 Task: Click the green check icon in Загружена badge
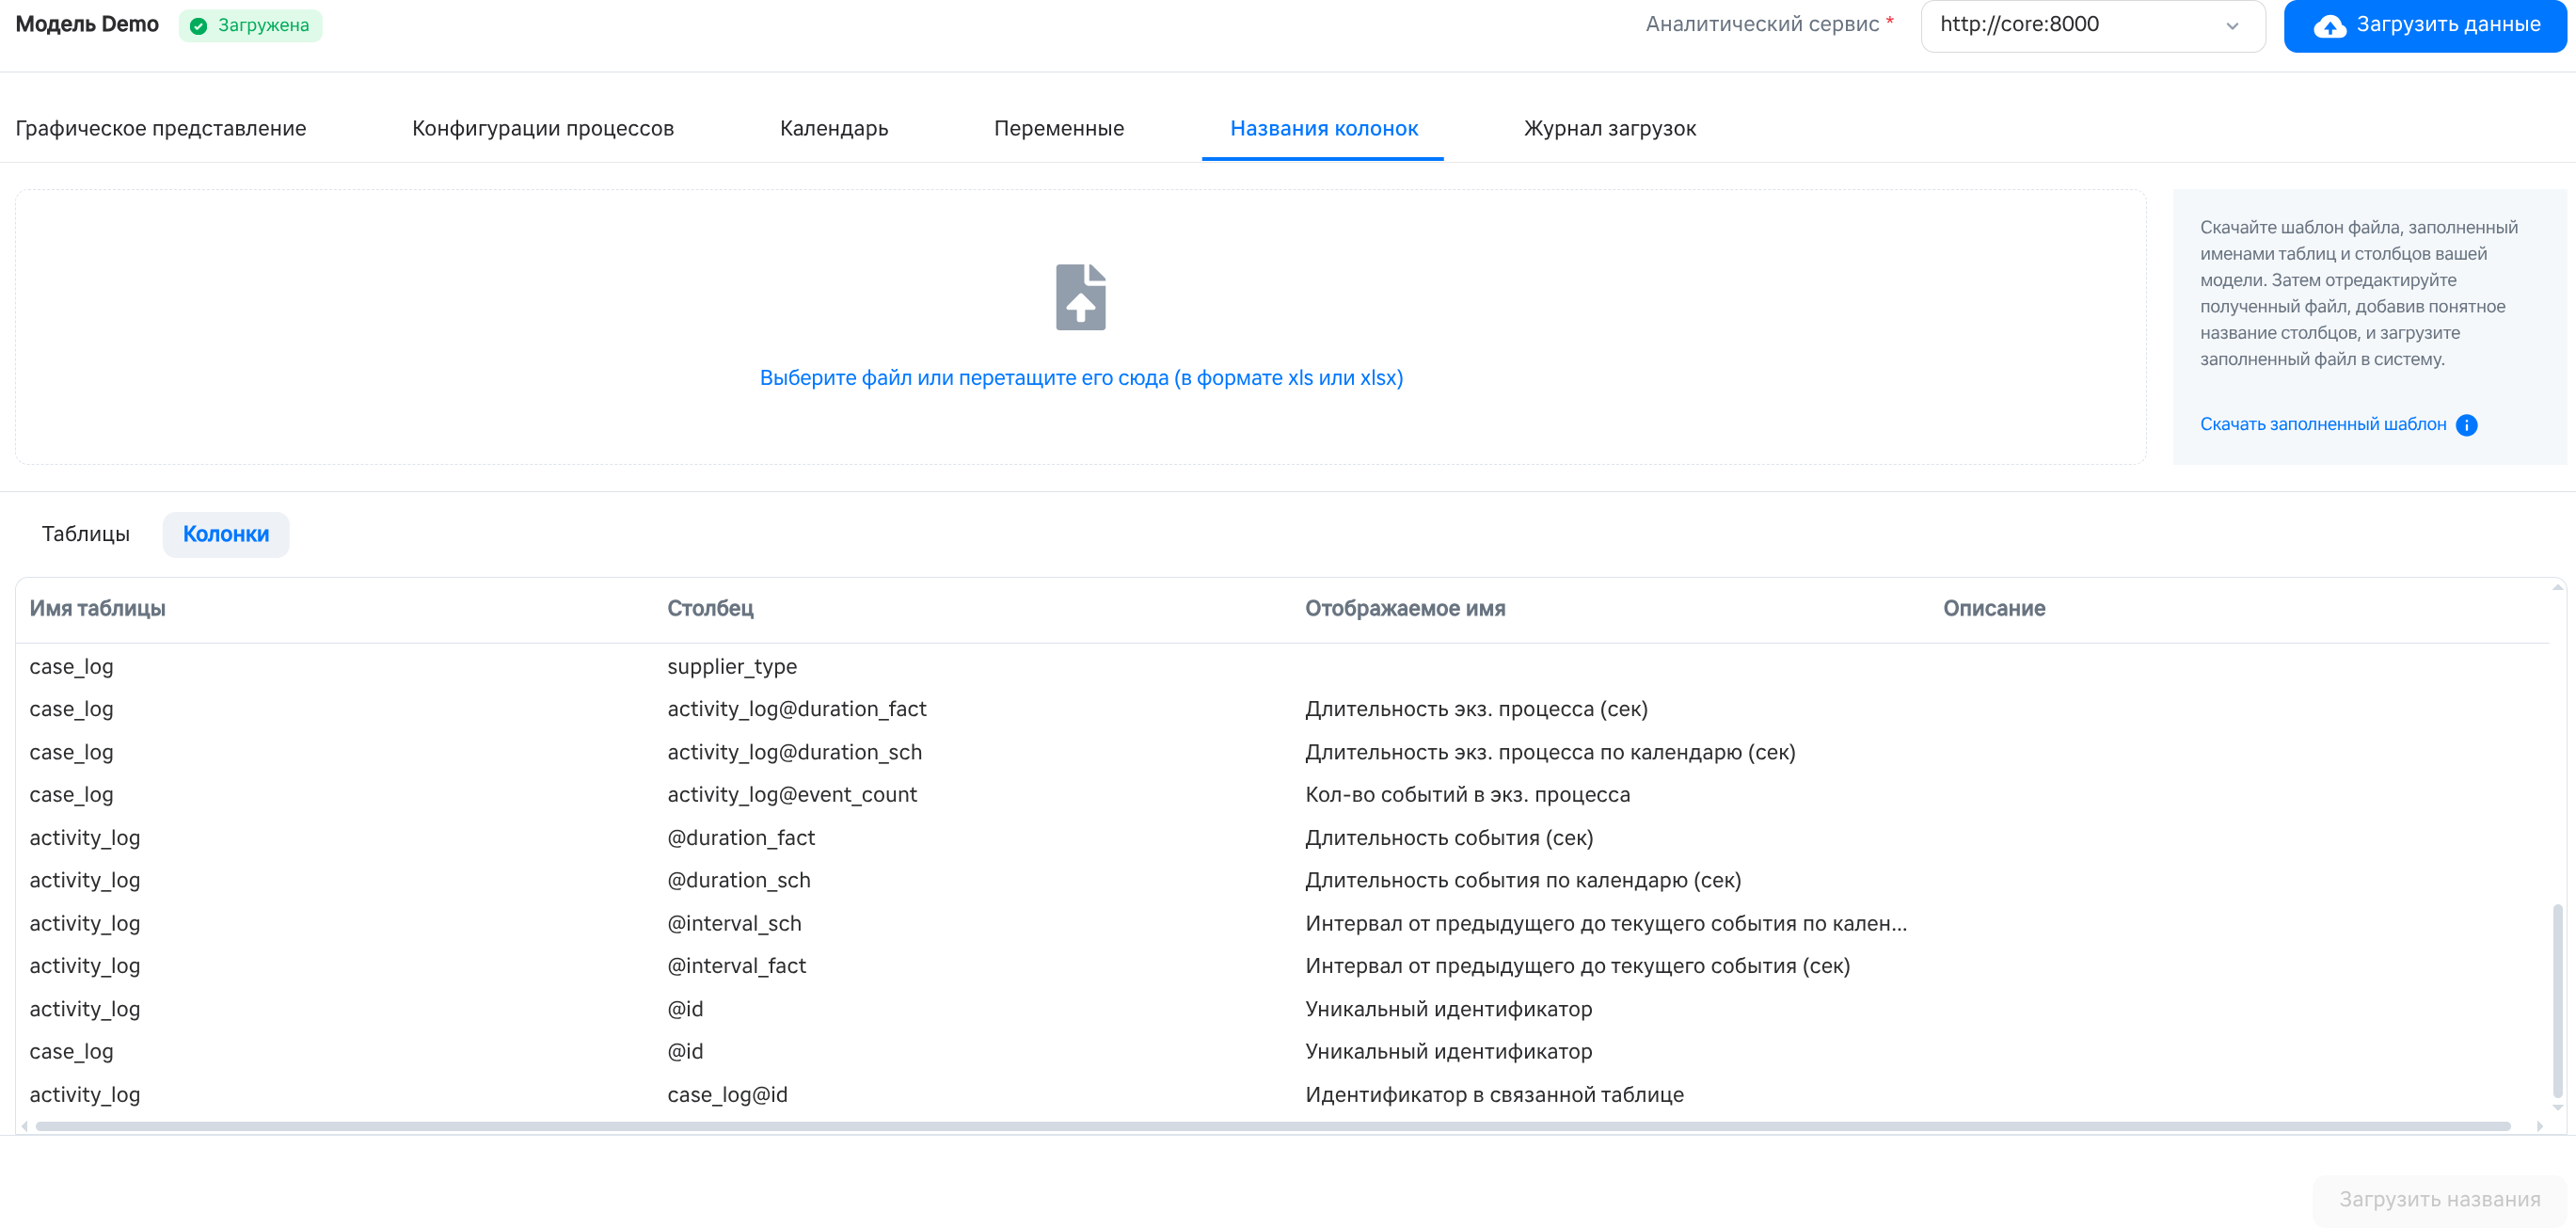pyautogui.click(x=199, y=26)
